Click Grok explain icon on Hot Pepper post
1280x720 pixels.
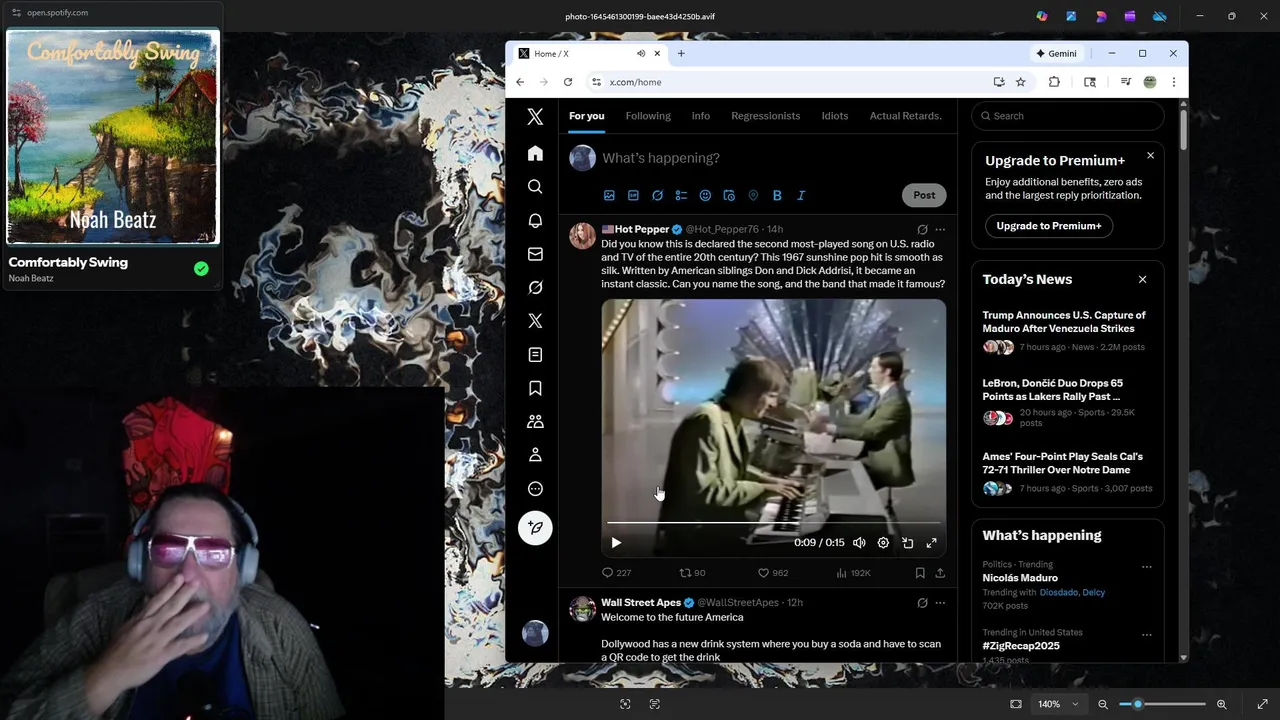922,230
